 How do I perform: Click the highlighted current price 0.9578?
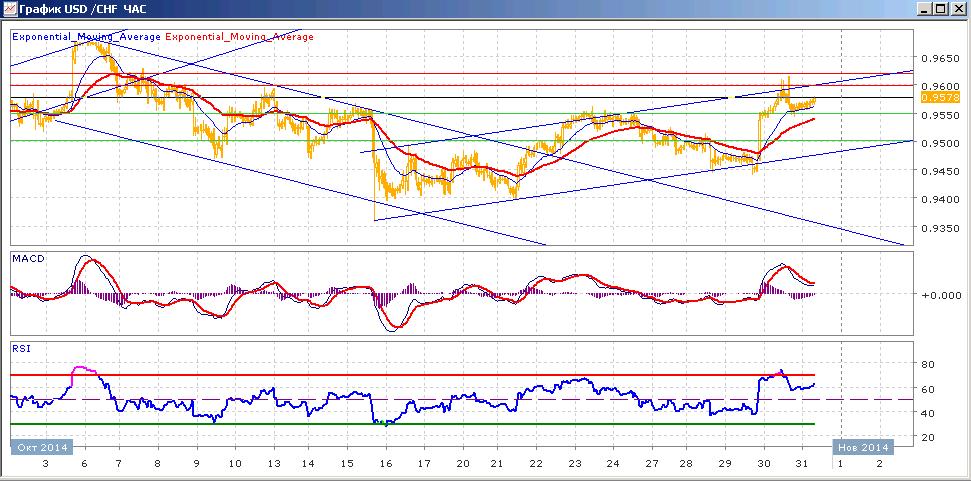[941, 98]
